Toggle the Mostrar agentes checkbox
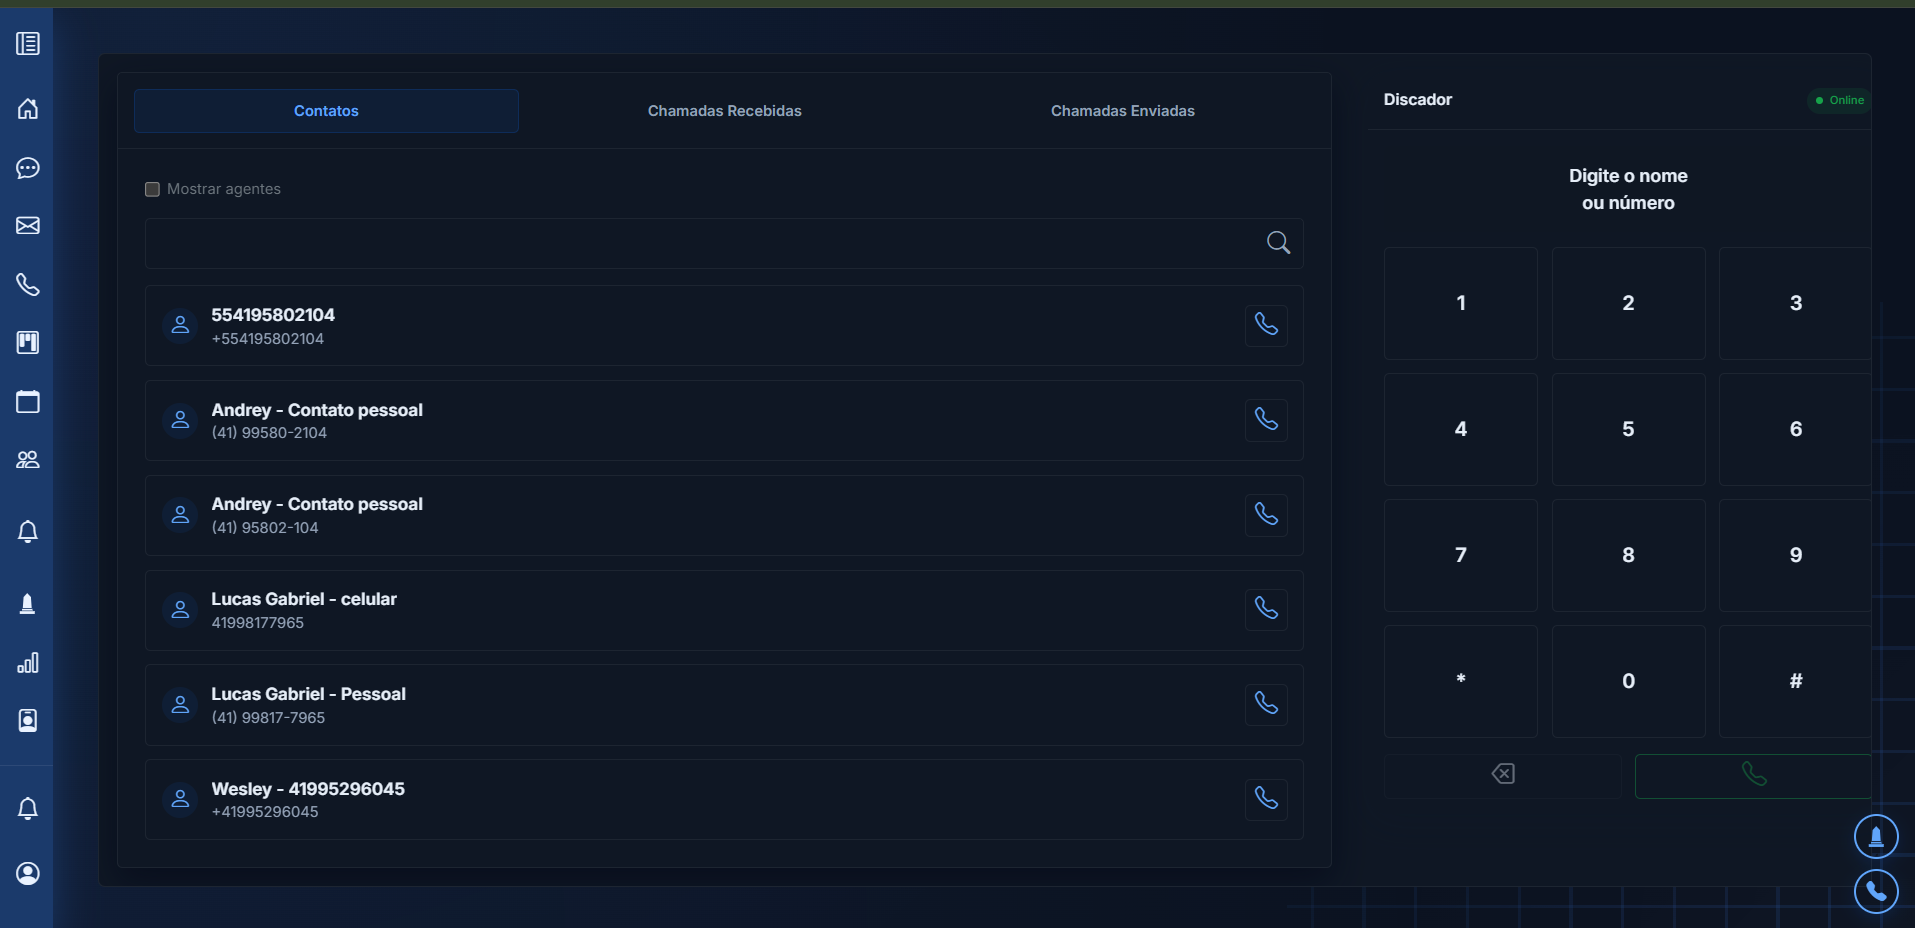 (152, 189)
